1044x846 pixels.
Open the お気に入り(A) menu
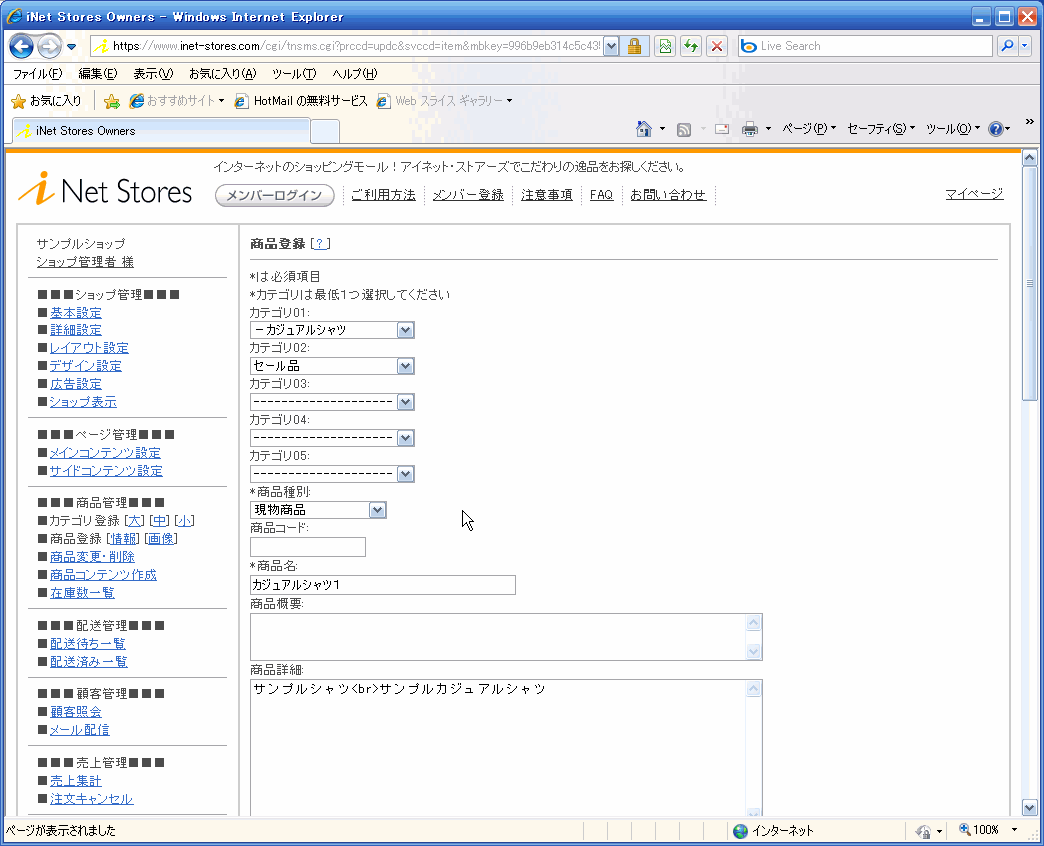[x=222, y=74]
